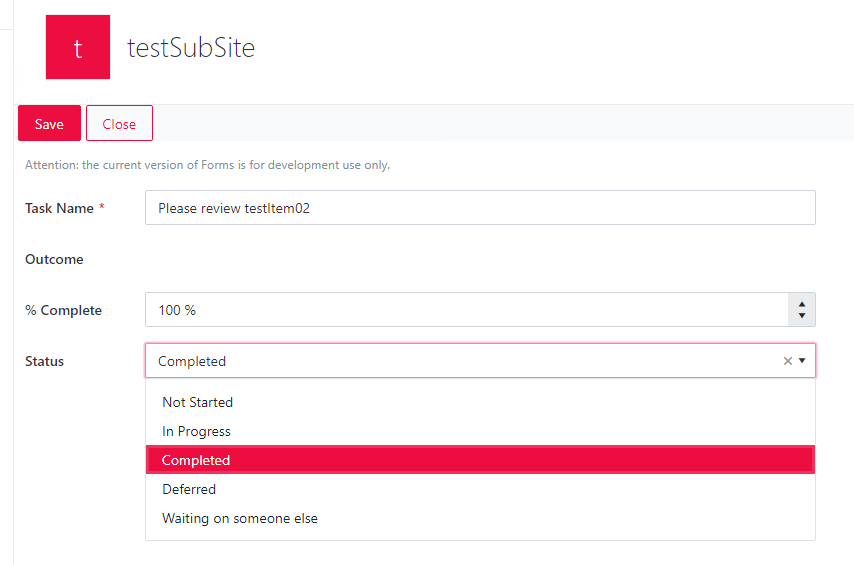
Task: Clear the Status selection with the x icon
Action: (x=787, y=361)
